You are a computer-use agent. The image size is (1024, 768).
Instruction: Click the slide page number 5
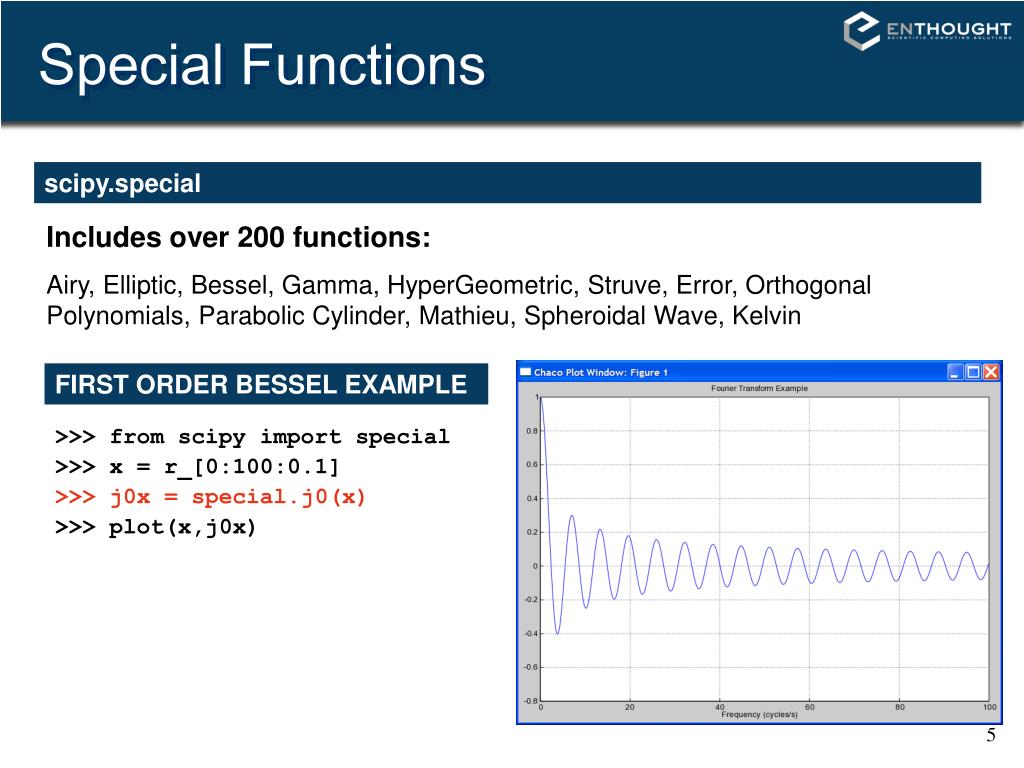[x=991, y=735]
